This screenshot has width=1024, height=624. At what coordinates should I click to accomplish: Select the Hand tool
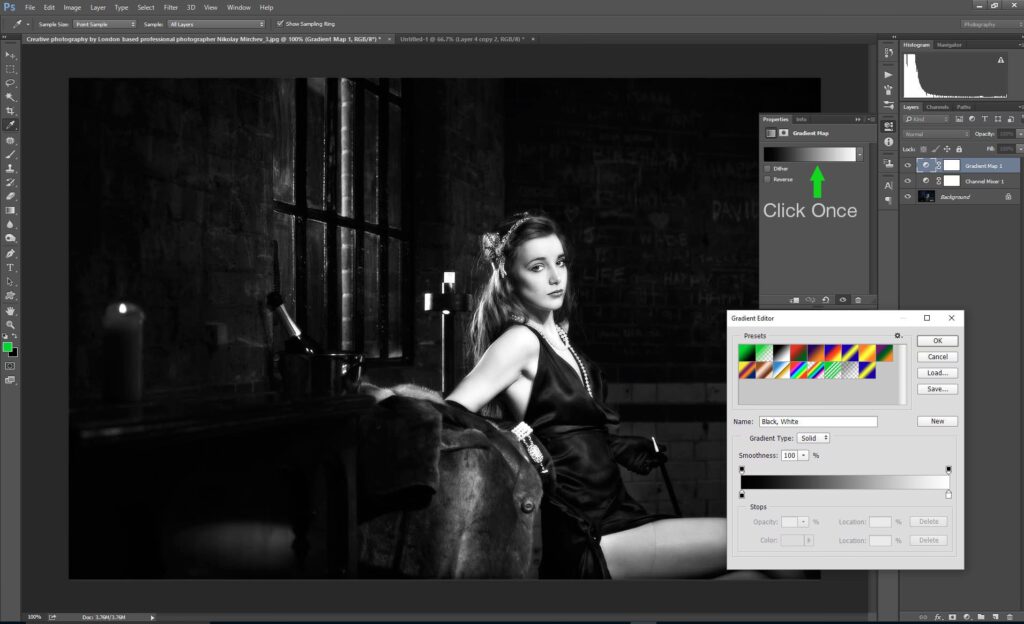coord(10,311)
